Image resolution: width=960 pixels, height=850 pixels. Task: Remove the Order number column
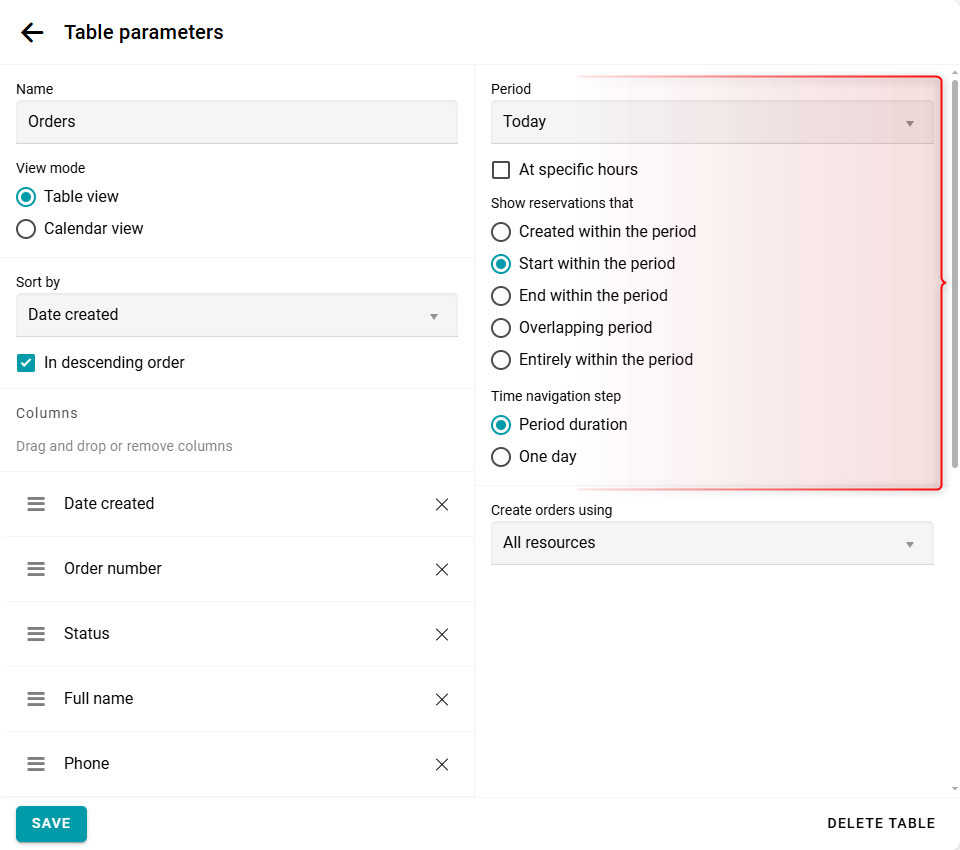[442, 569]
